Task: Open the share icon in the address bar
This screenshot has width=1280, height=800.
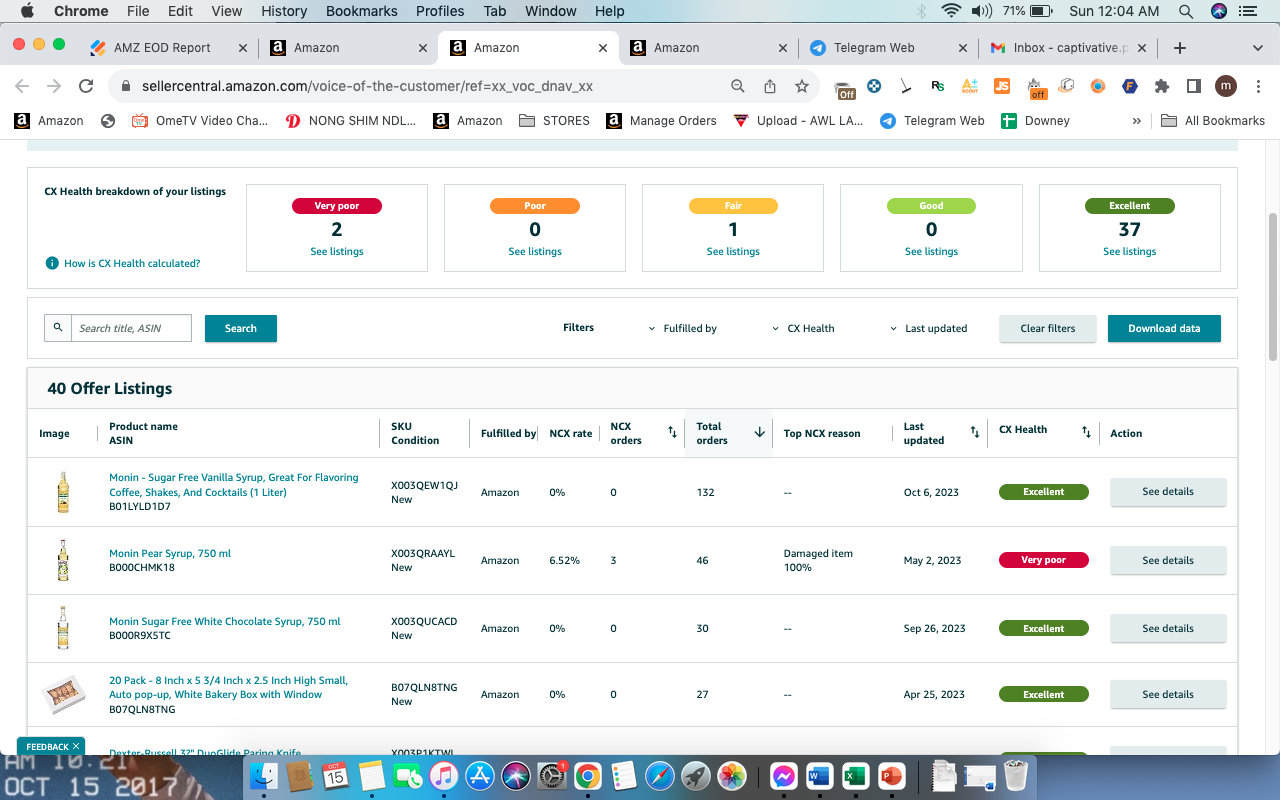Action: point(770,86)
